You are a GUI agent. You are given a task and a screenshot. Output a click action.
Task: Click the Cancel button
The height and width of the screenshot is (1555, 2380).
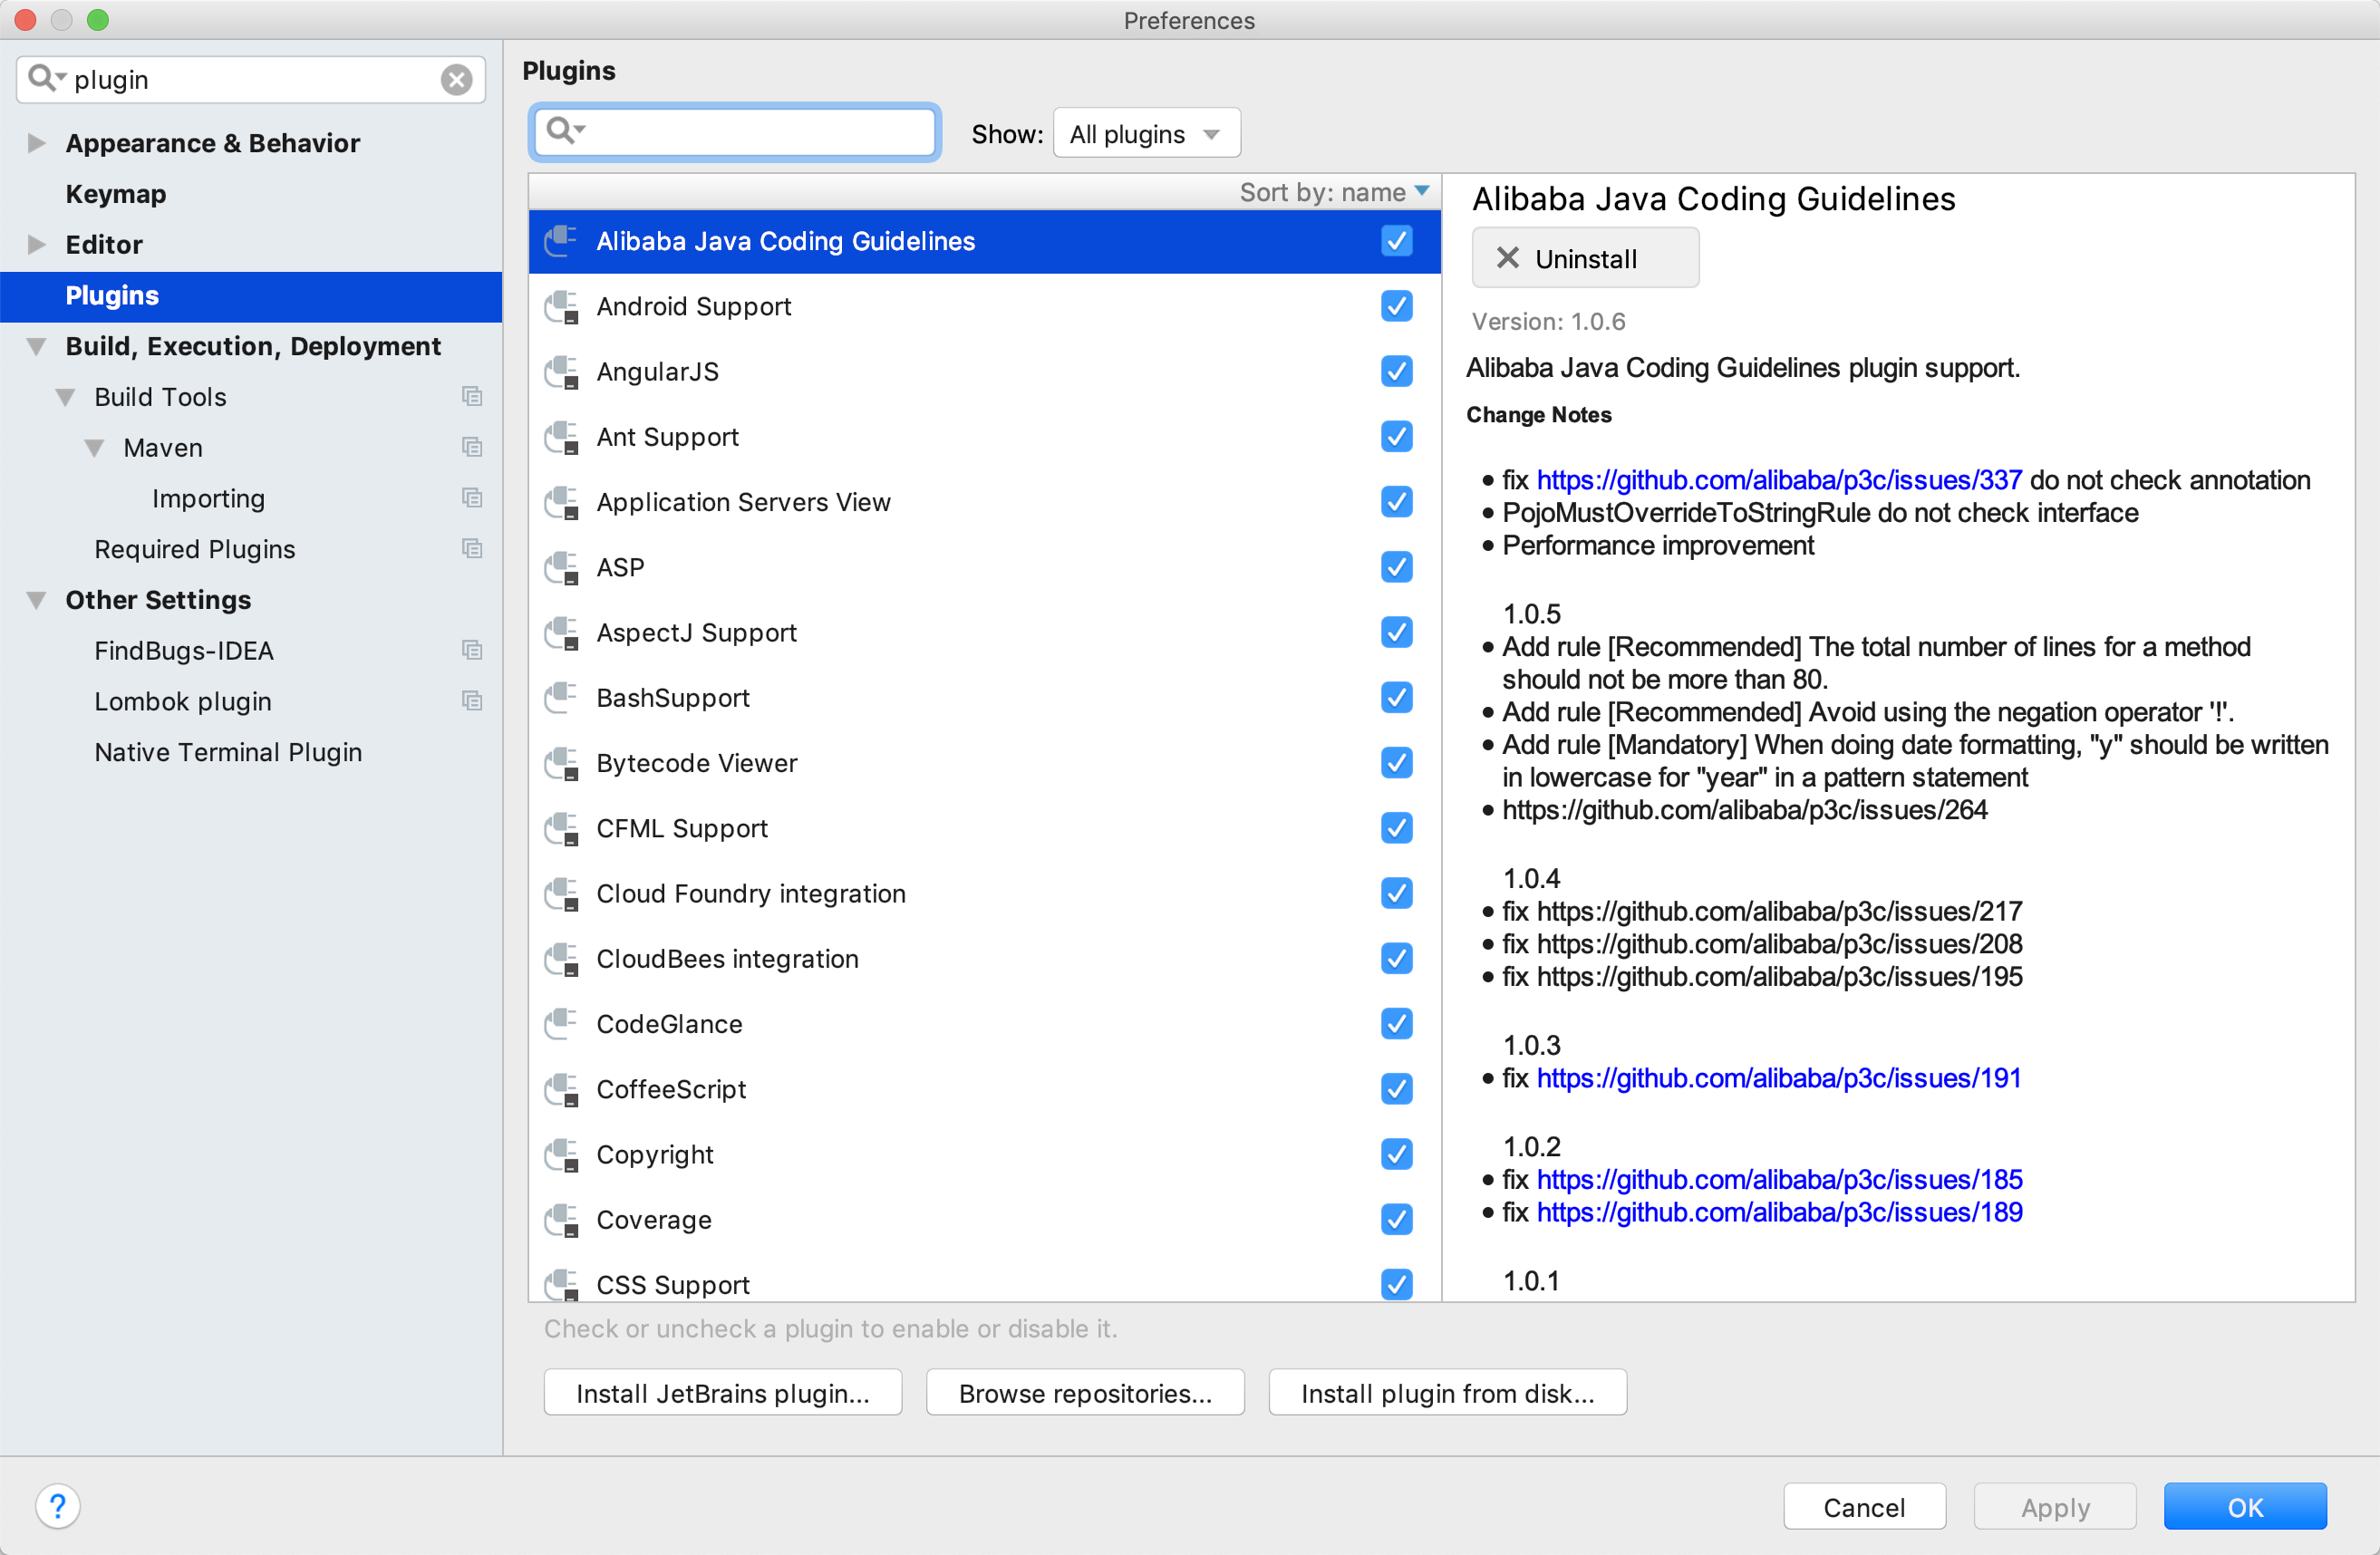point(1864,1507)
